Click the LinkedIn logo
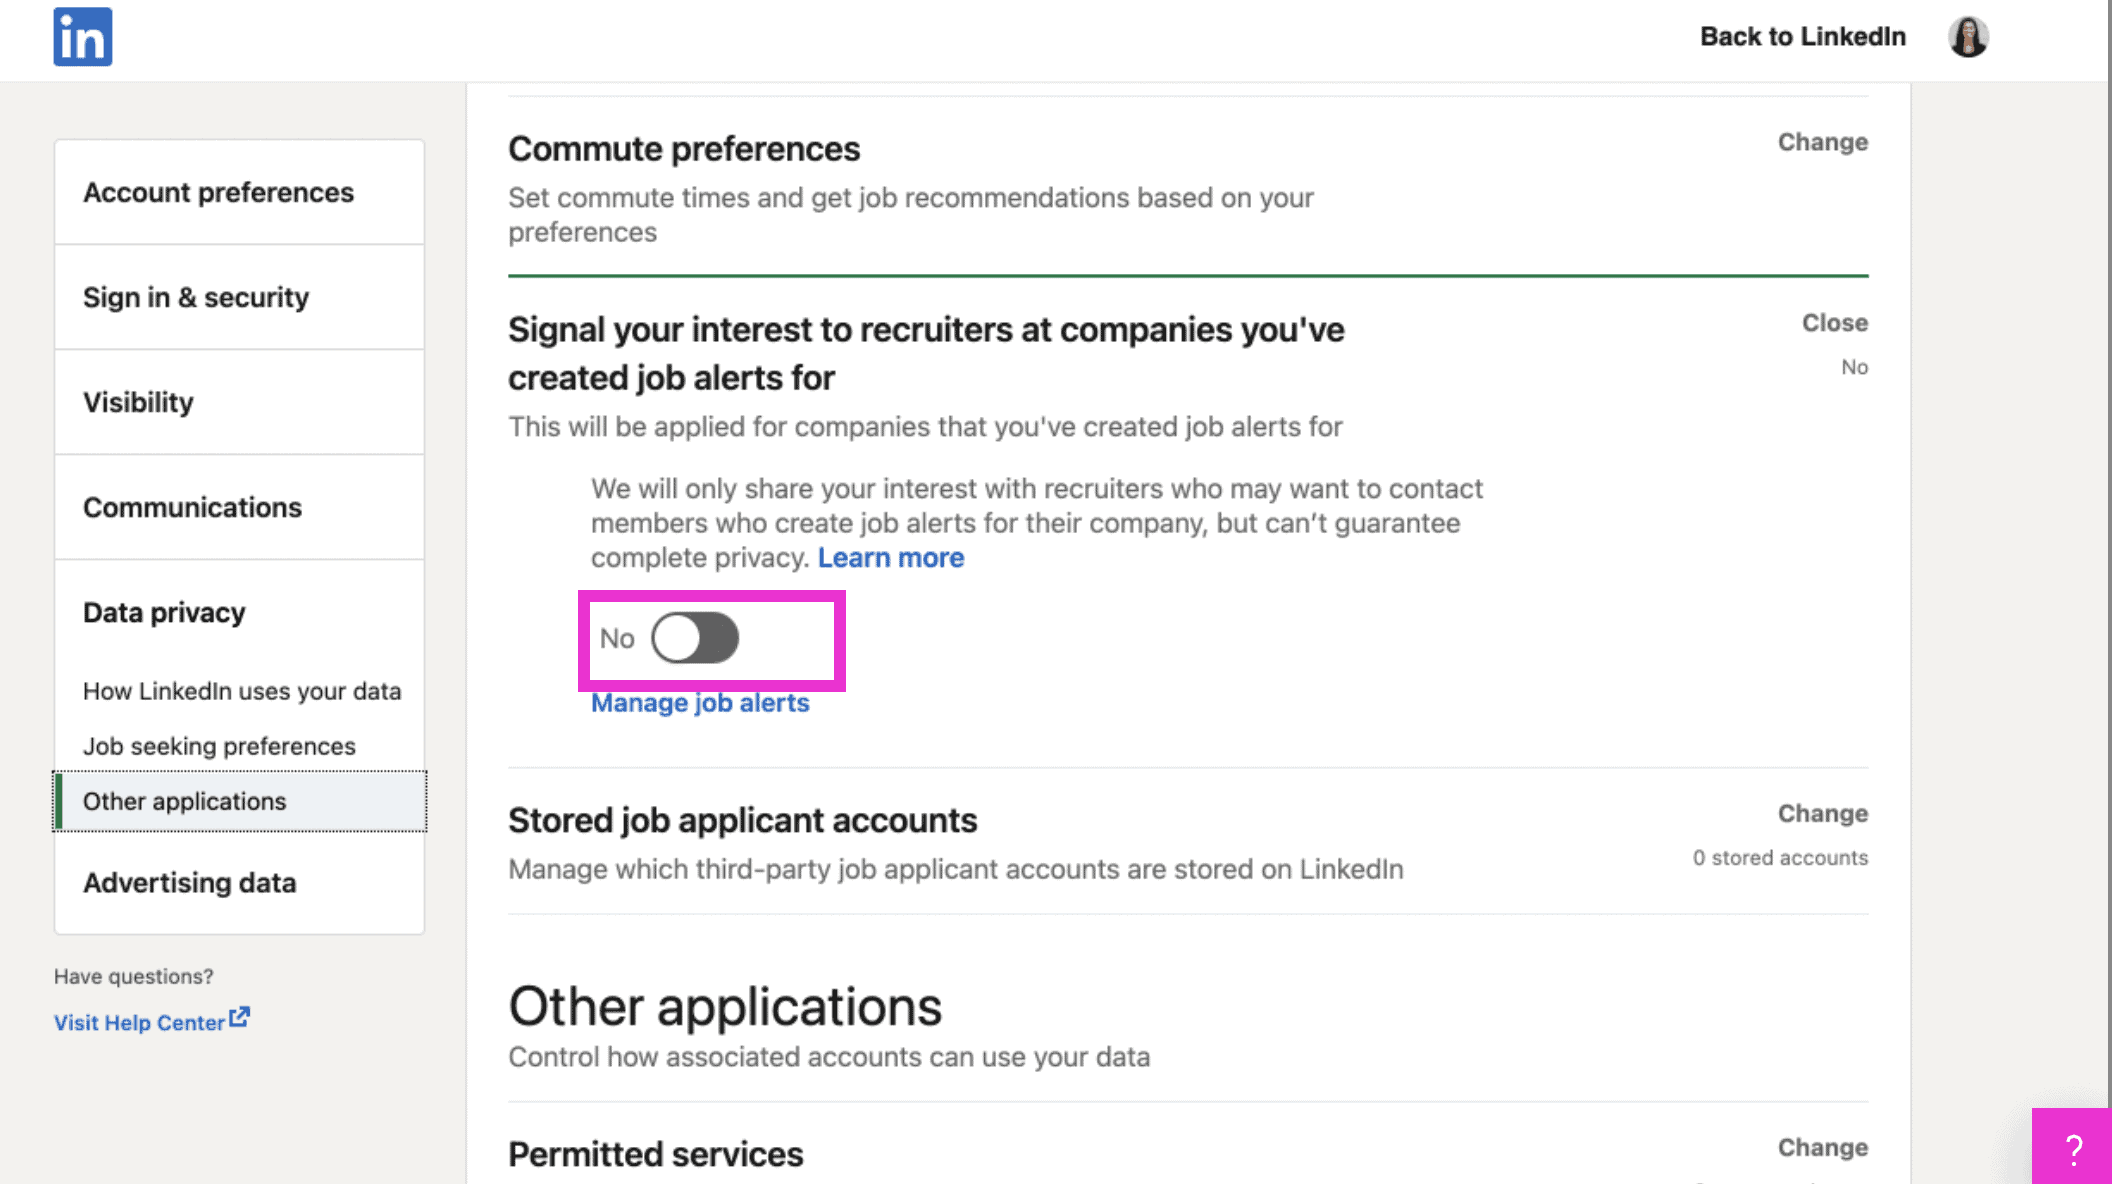Screen dimensions: 2112x1184 83,36
